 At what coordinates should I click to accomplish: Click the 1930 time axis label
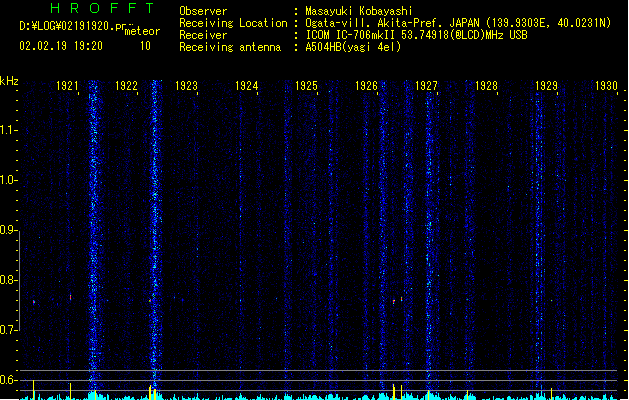(606, 86)
